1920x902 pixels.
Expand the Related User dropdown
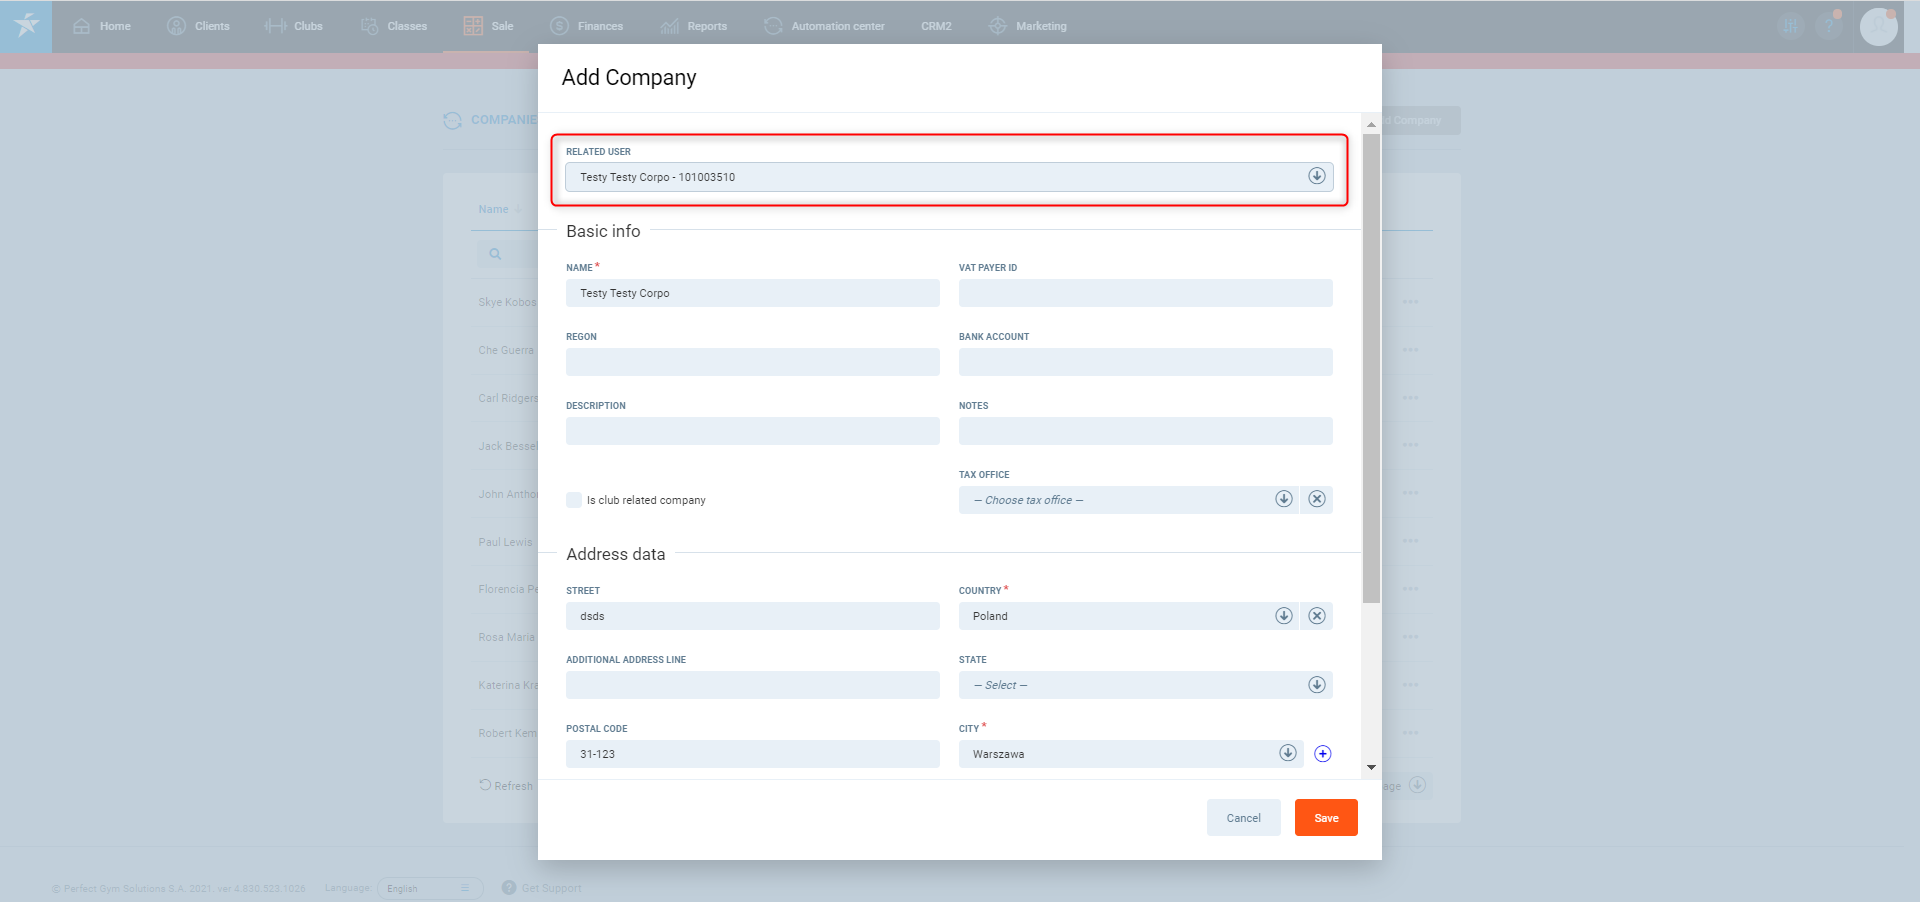(x=1317, y=176)
